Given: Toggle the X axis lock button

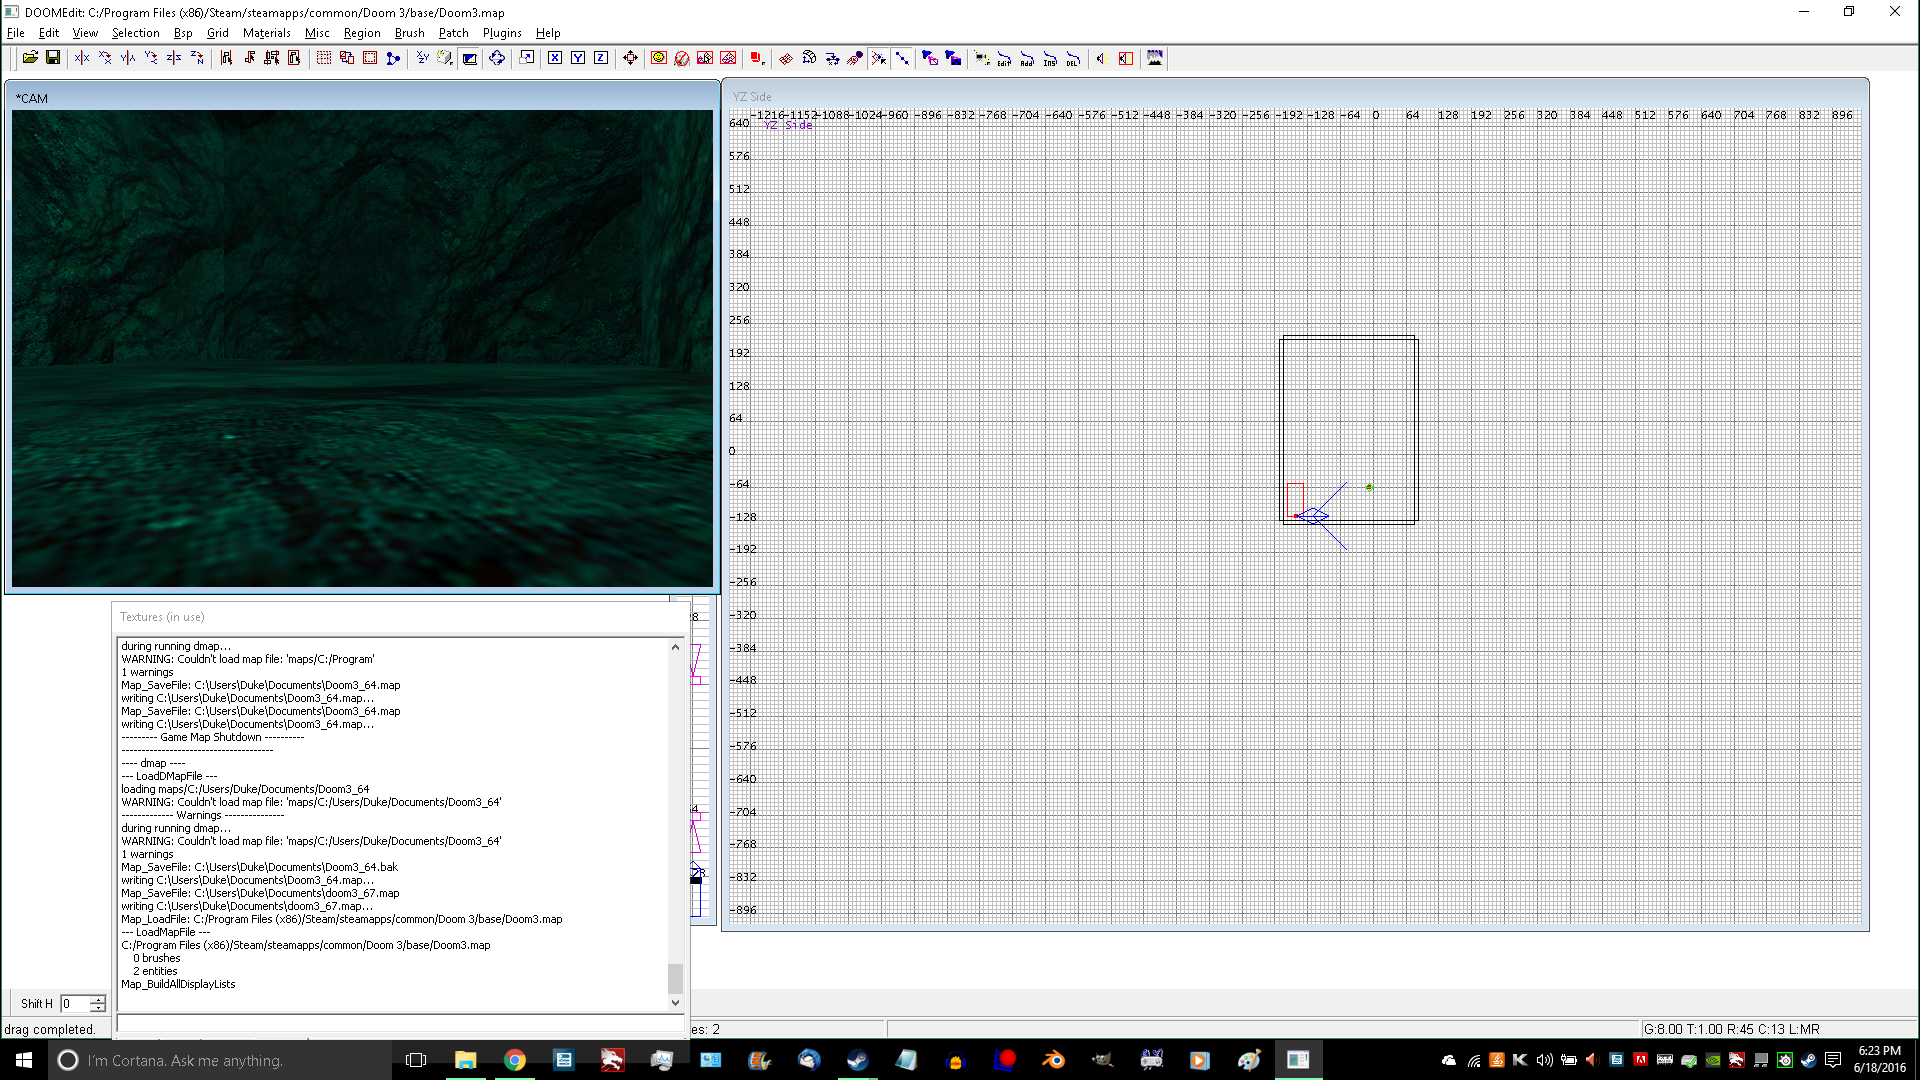Looking at the screenshot, I should [555, 58].
